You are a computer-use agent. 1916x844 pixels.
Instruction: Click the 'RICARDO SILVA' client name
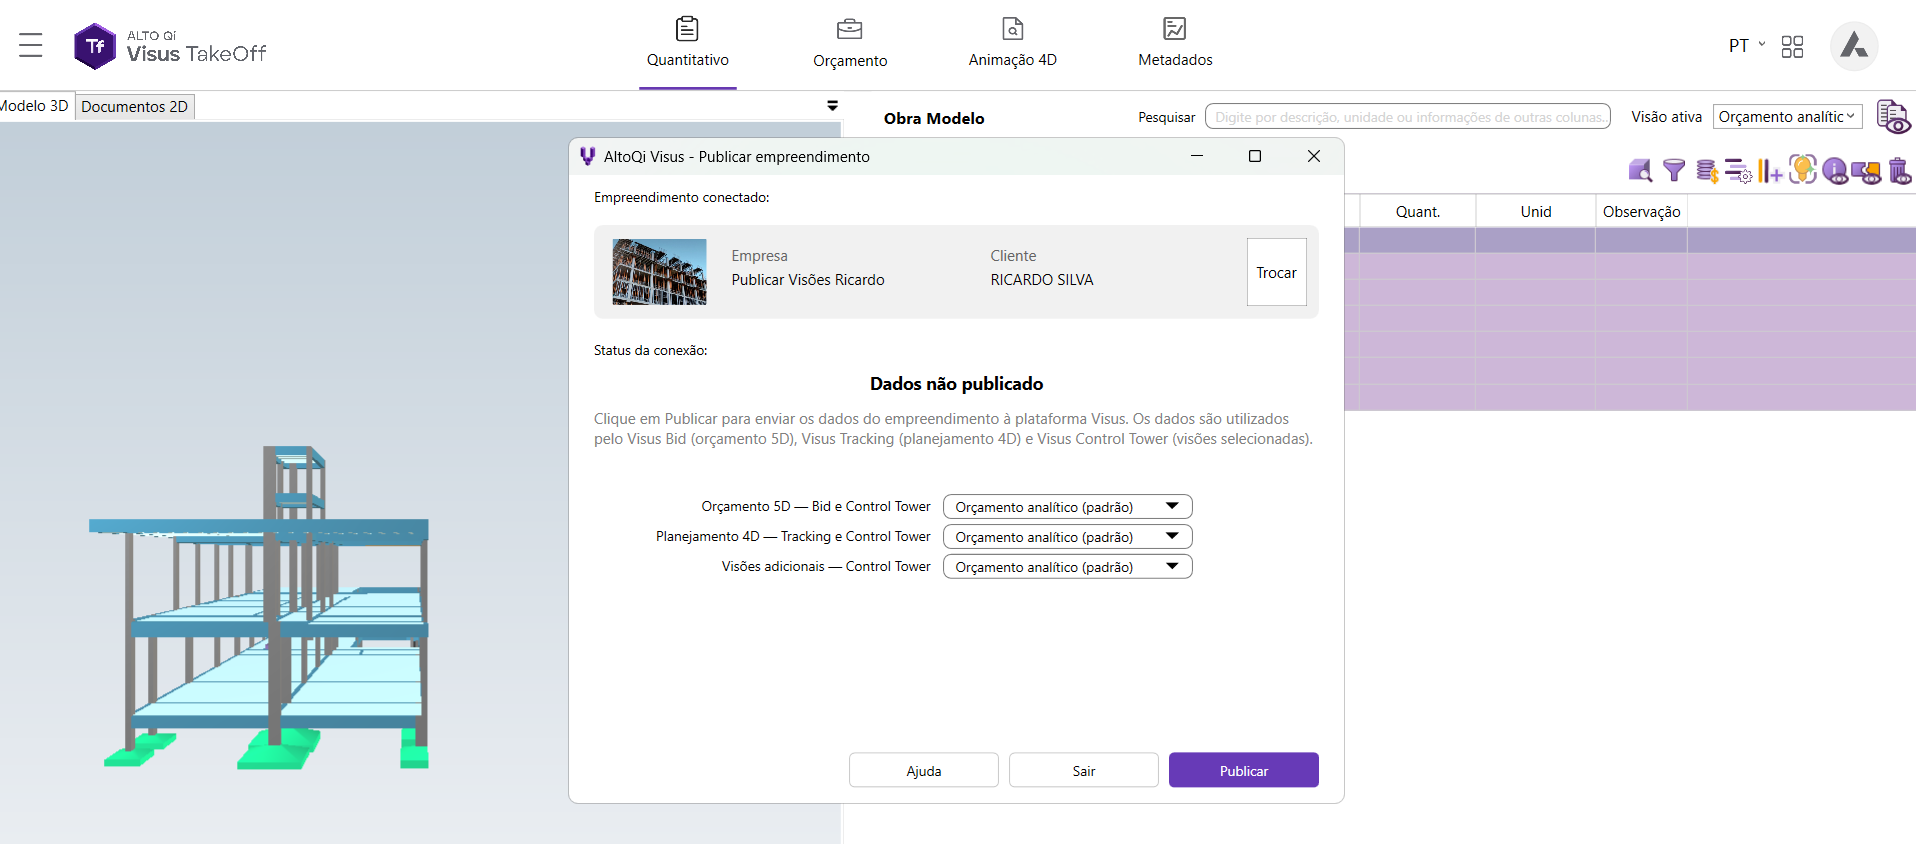pos(1042,280)
